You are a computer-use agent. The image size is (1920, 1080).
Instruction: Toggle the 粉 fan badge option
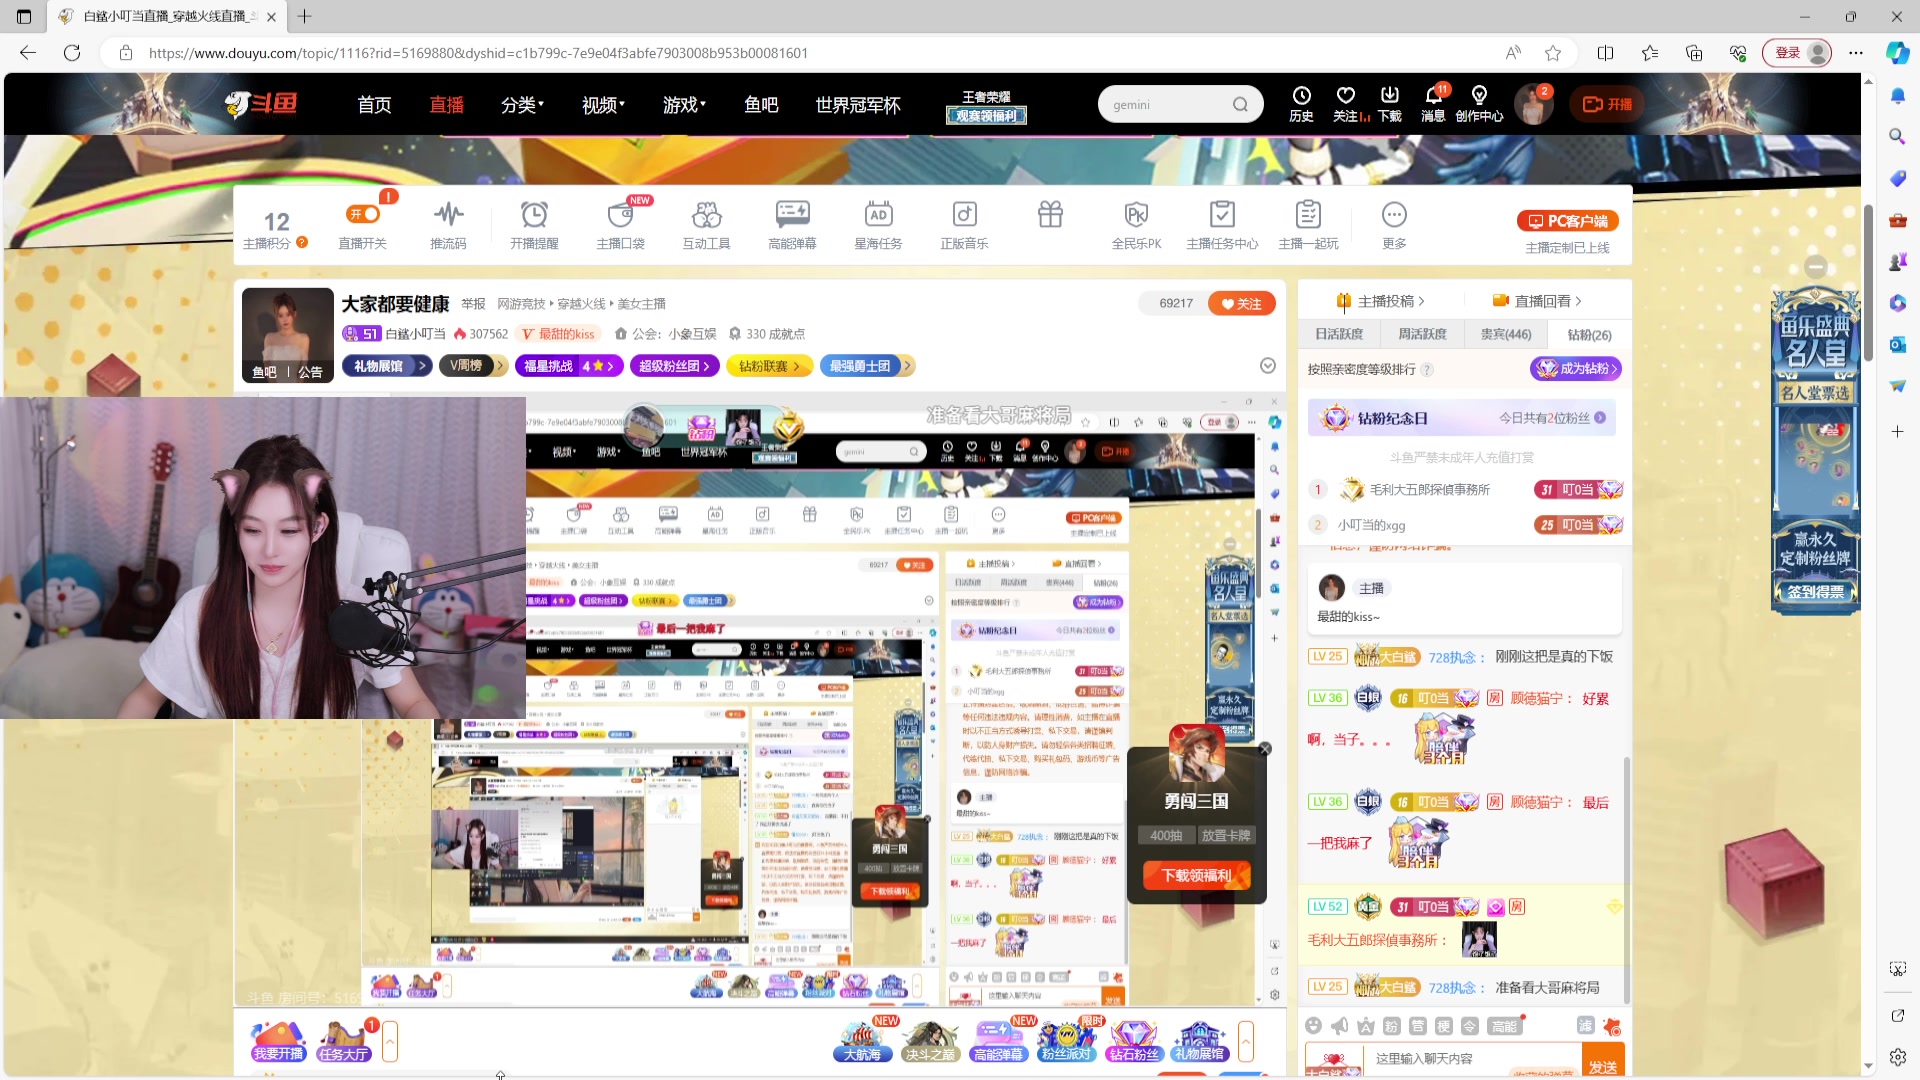pyautogui.click(x=1392, y=1026)
